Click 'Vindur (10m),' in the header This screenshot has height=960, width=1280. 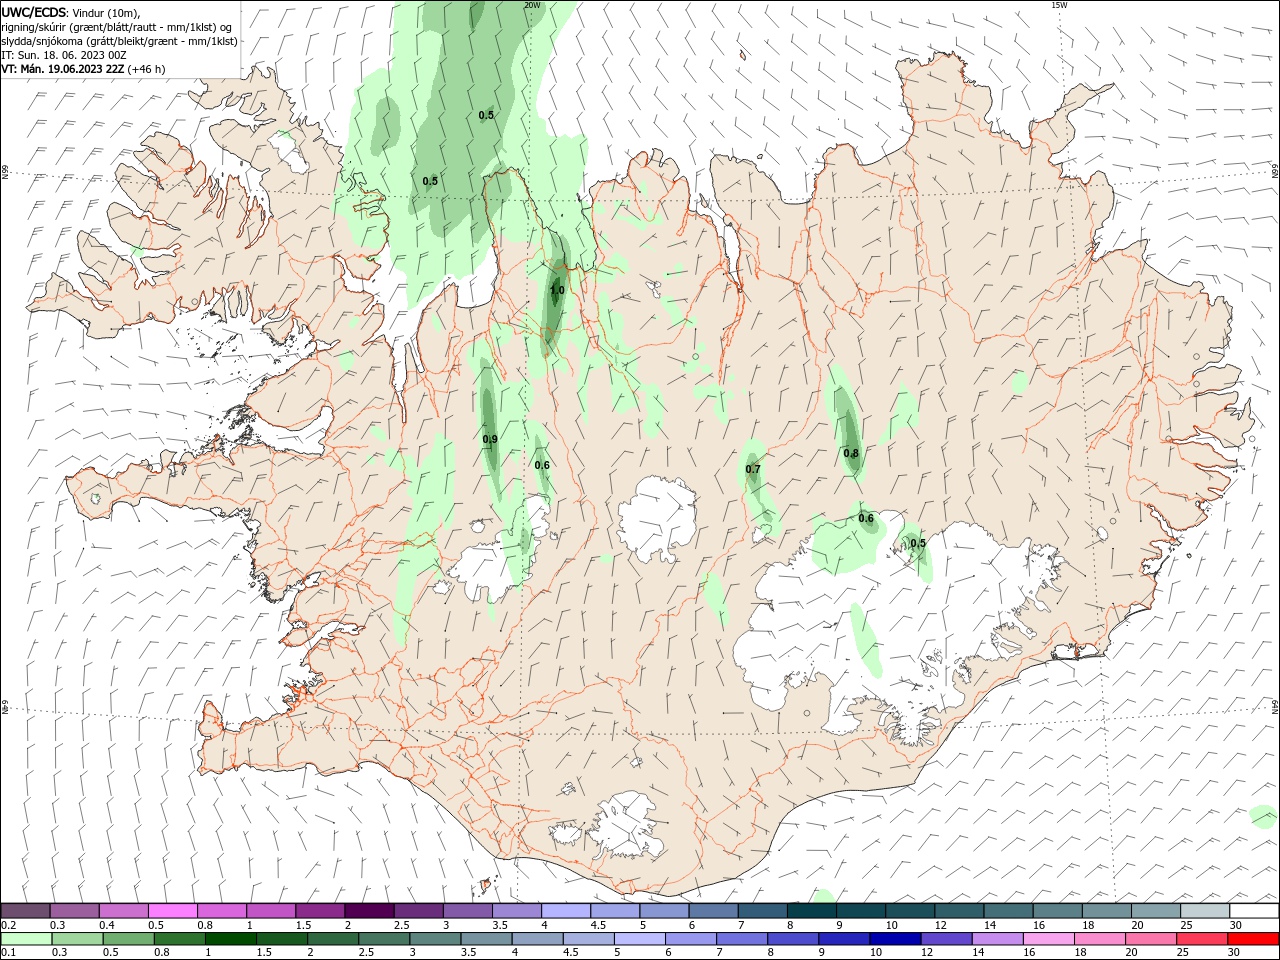(x=107, y=12)
